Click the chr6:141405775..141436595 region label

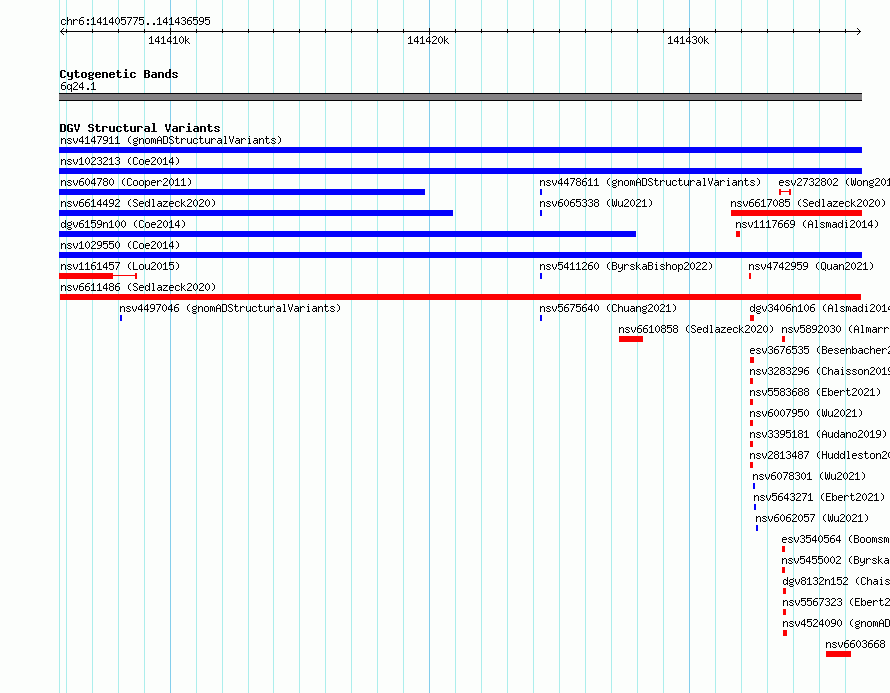[x=135, y=21]
